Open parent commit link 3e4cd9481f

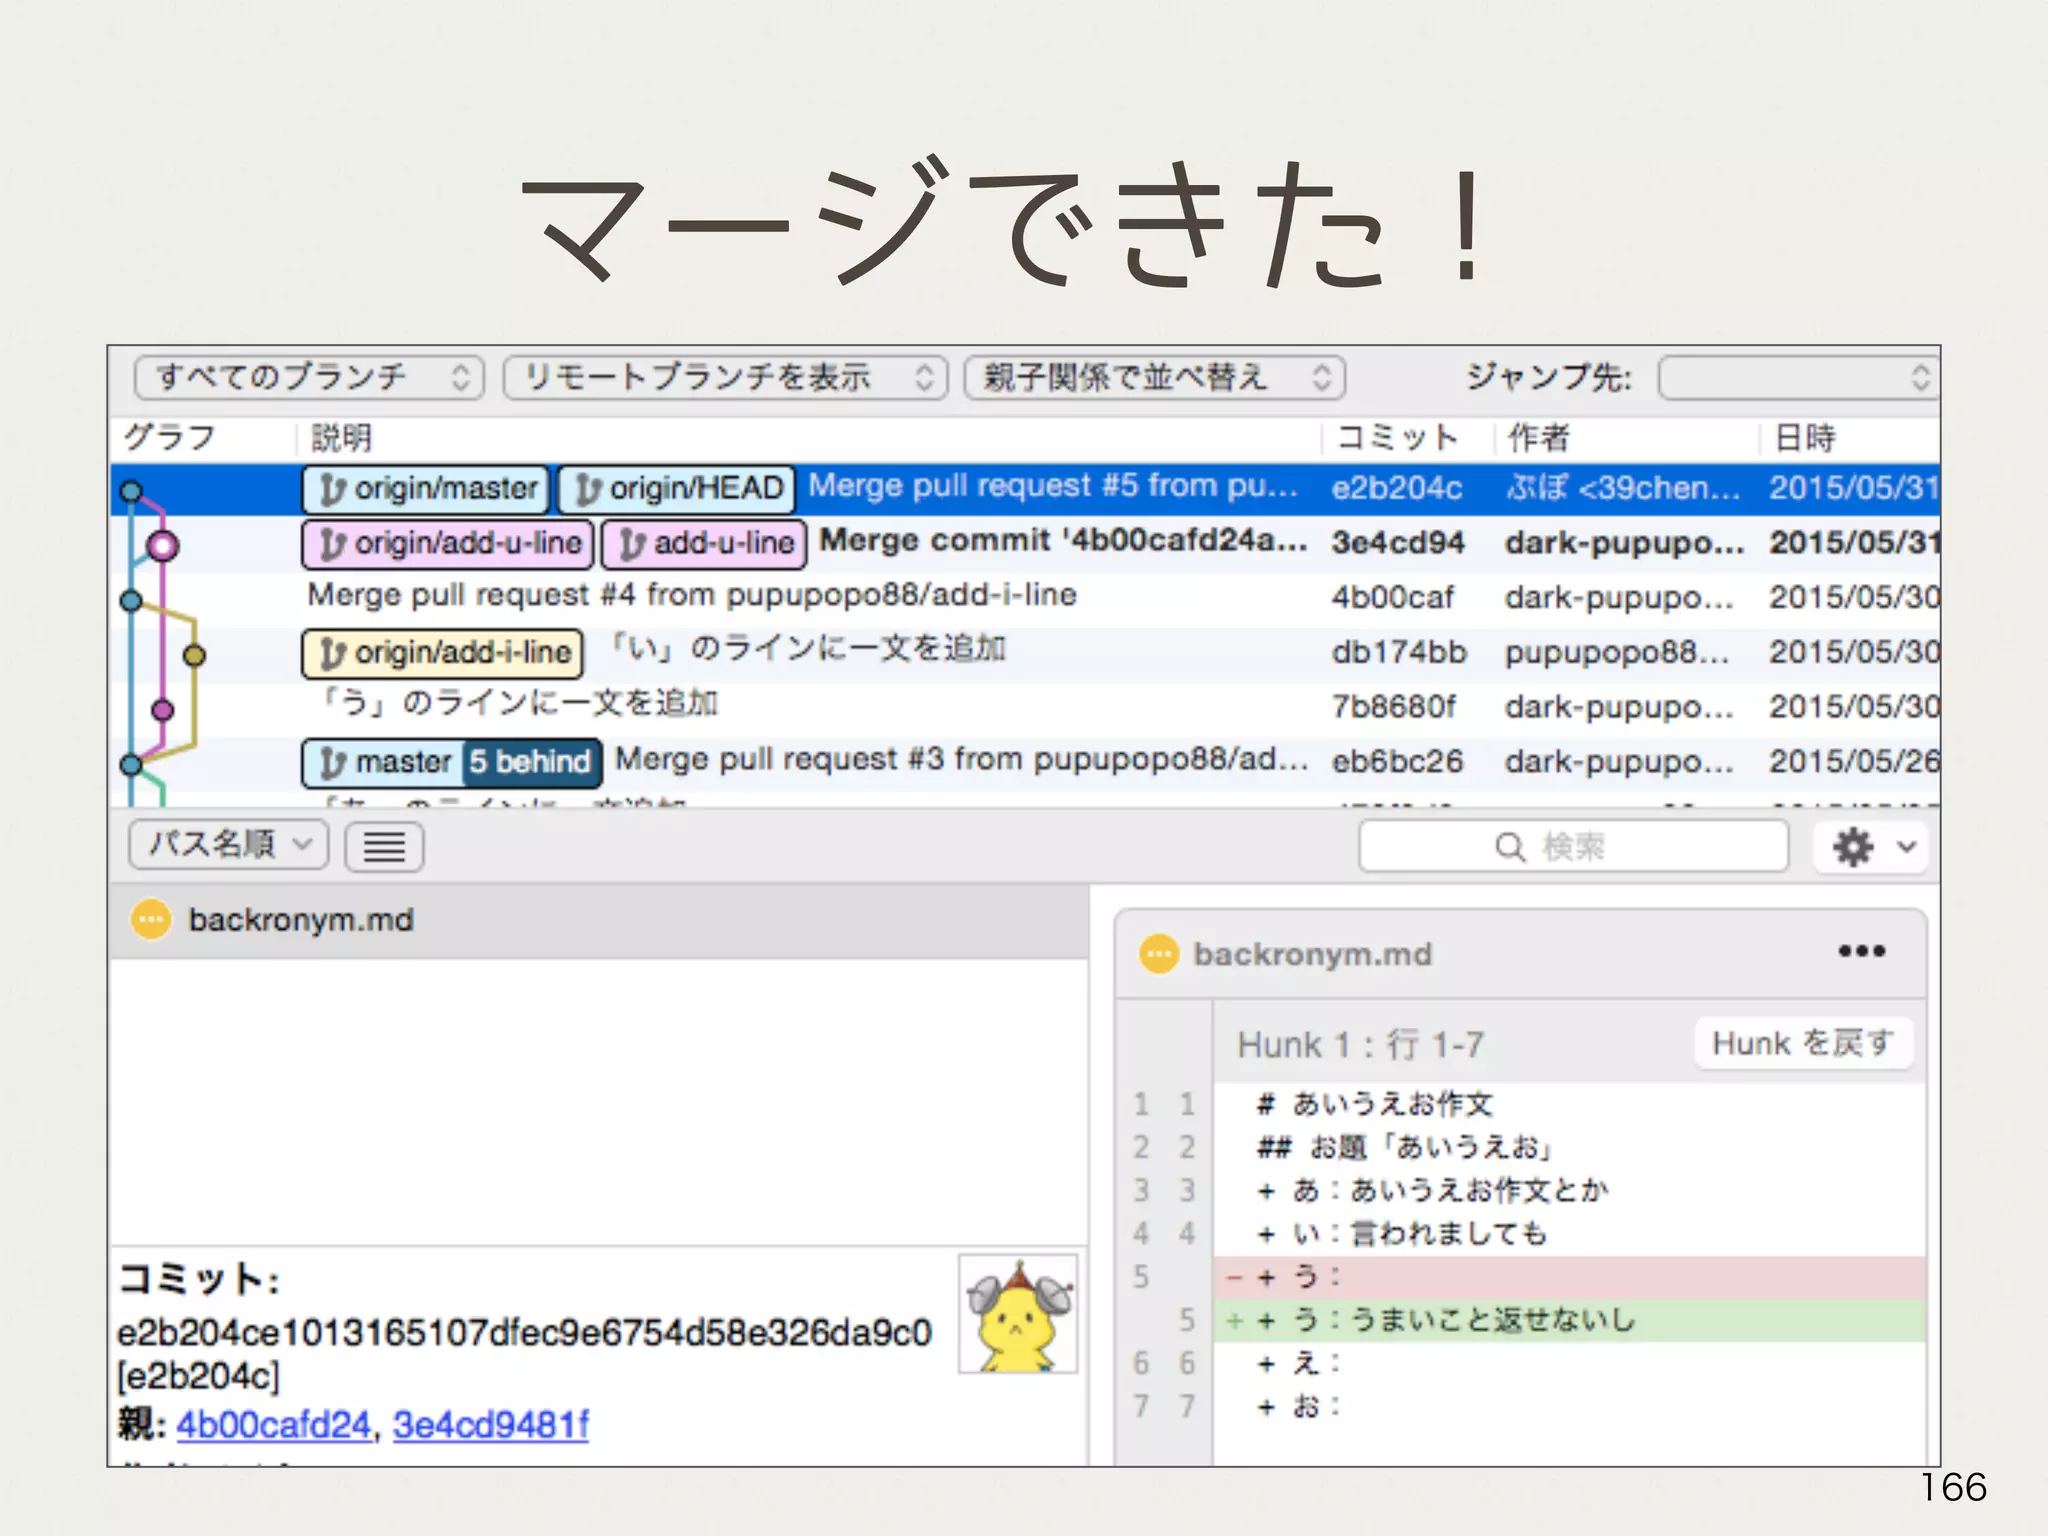coord(490,1424)
